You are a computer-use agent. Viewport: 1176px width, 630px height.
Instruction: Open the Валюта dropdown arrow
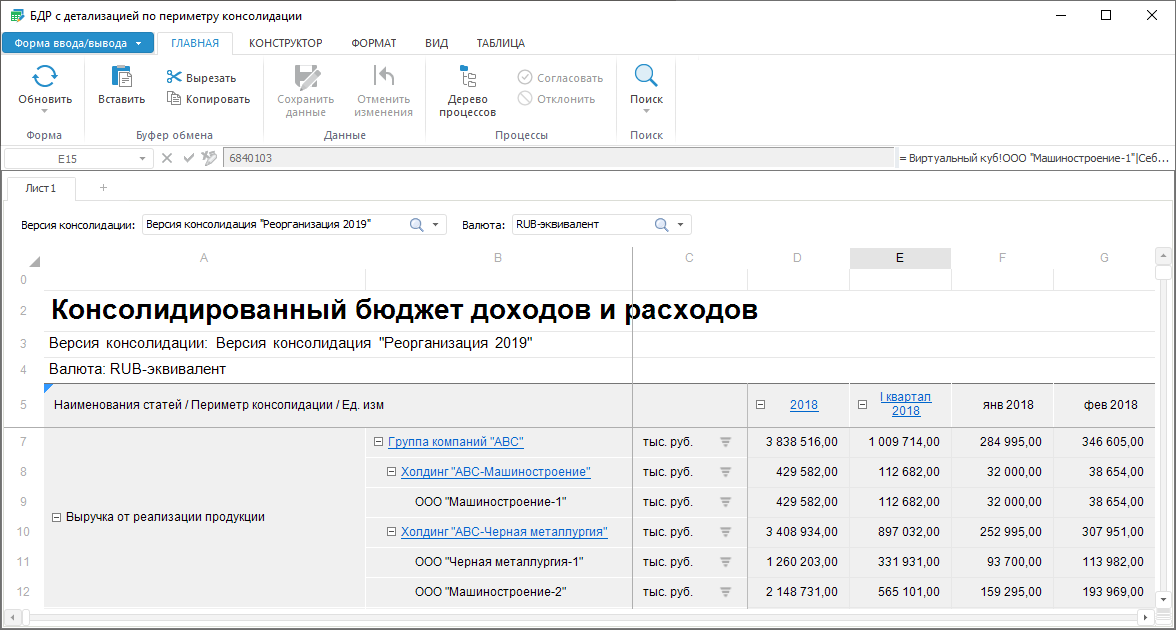[x=681, y=225]
